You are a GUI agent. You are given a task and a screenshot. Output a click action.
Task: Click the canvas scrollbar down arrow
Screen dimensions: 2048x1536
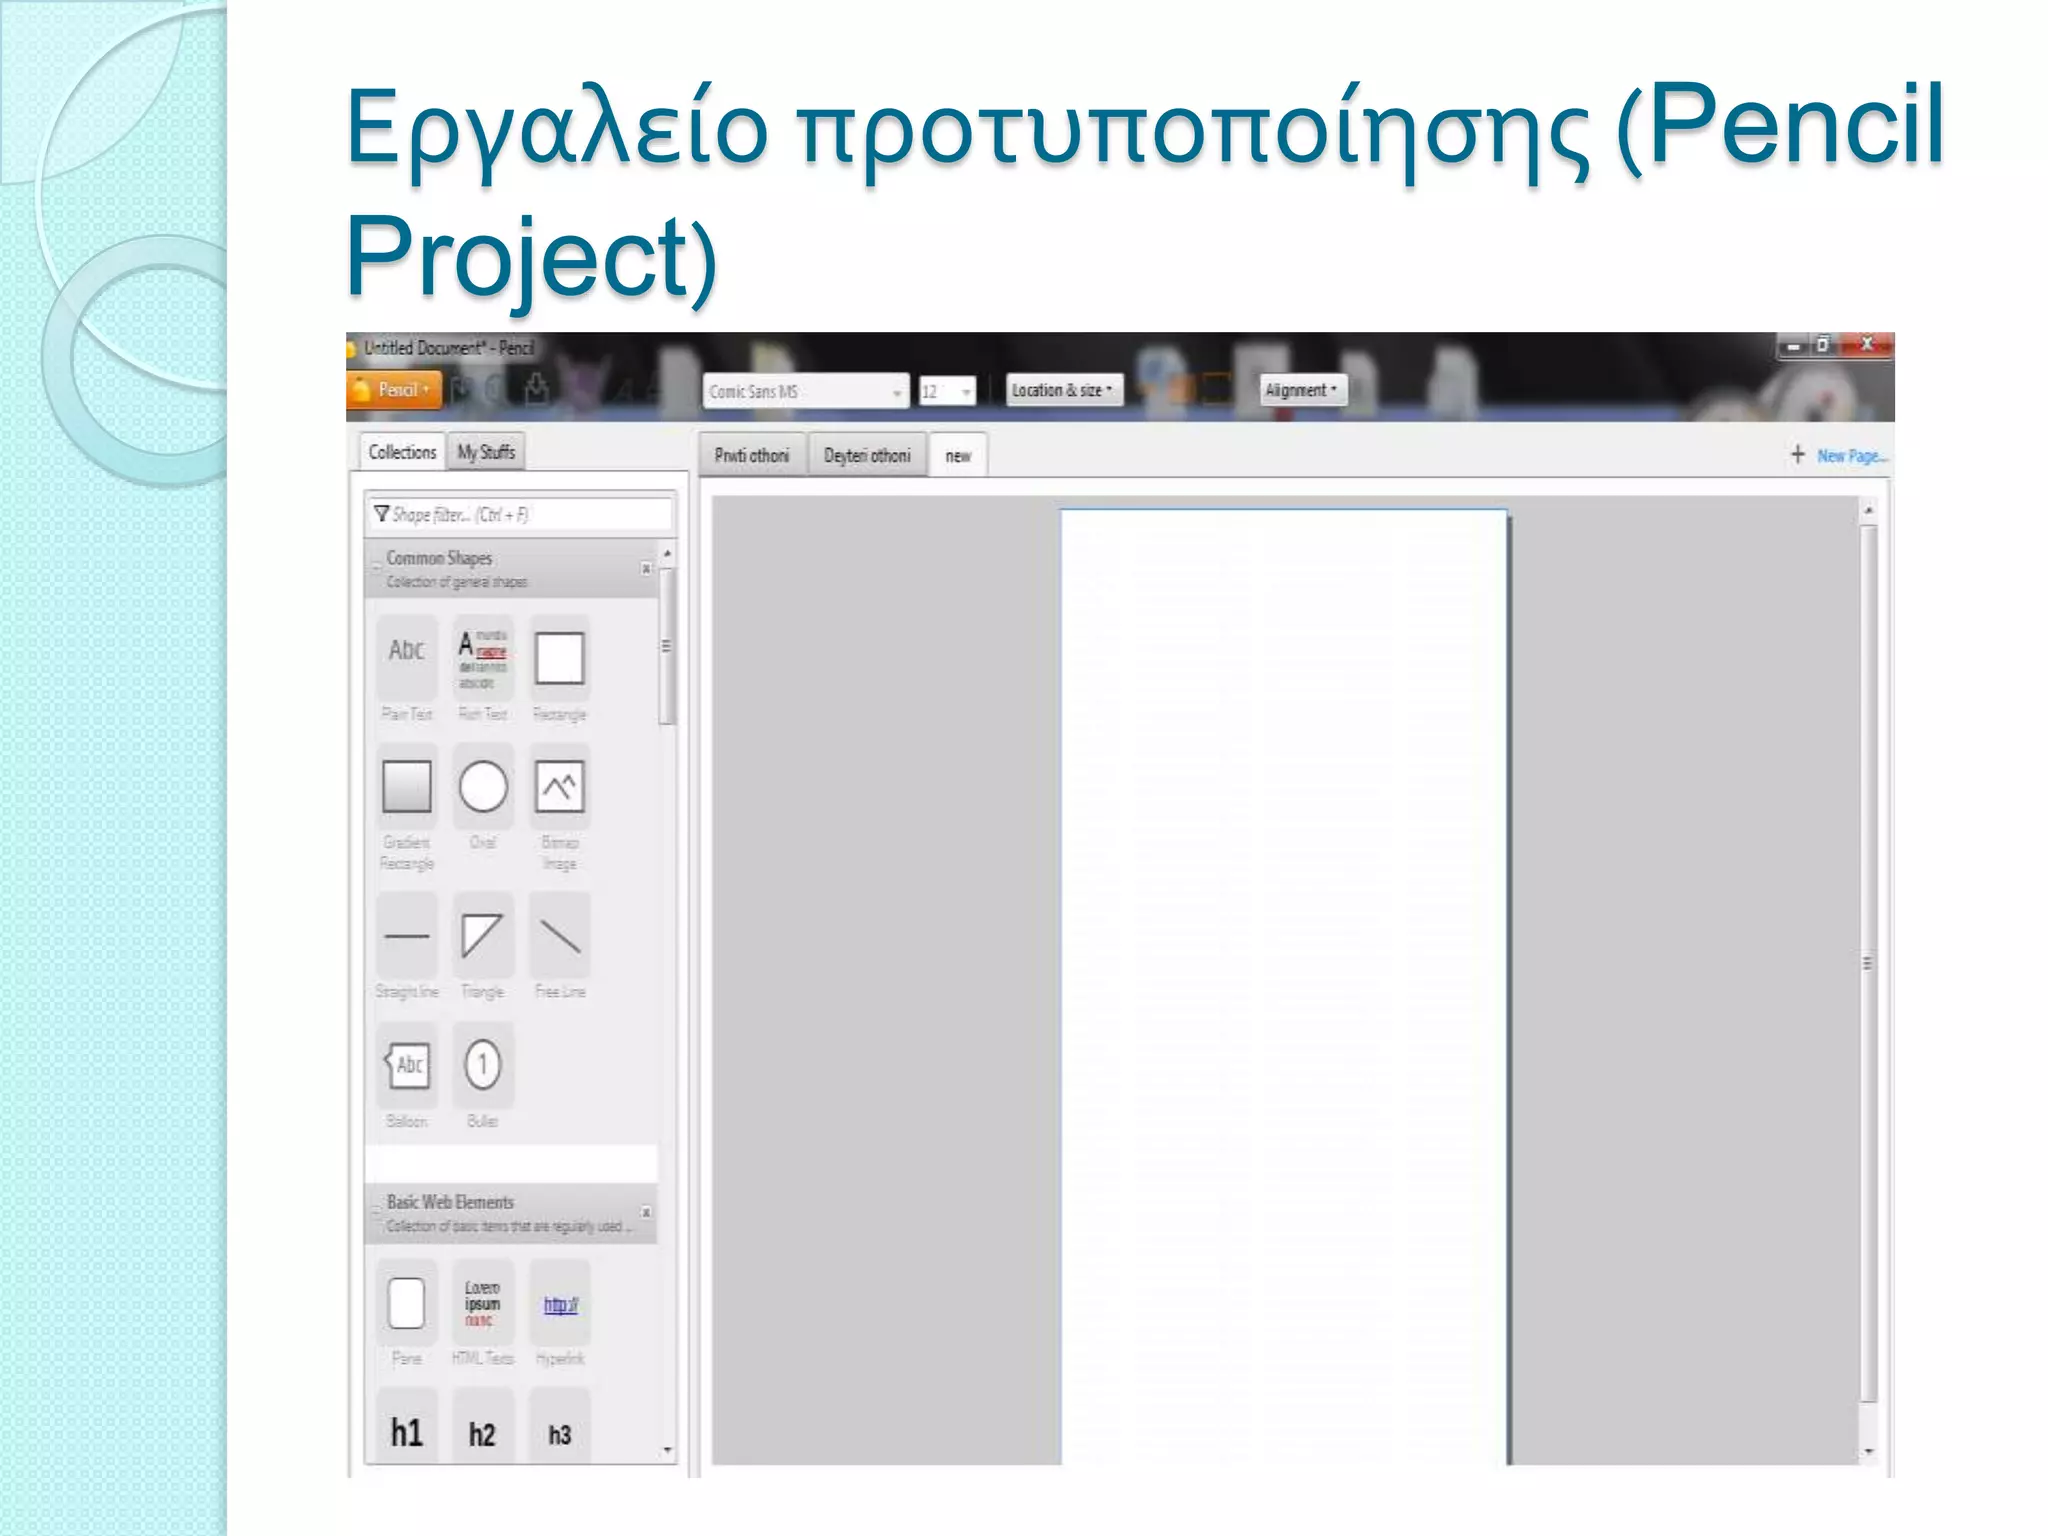click(1868, 1451)
